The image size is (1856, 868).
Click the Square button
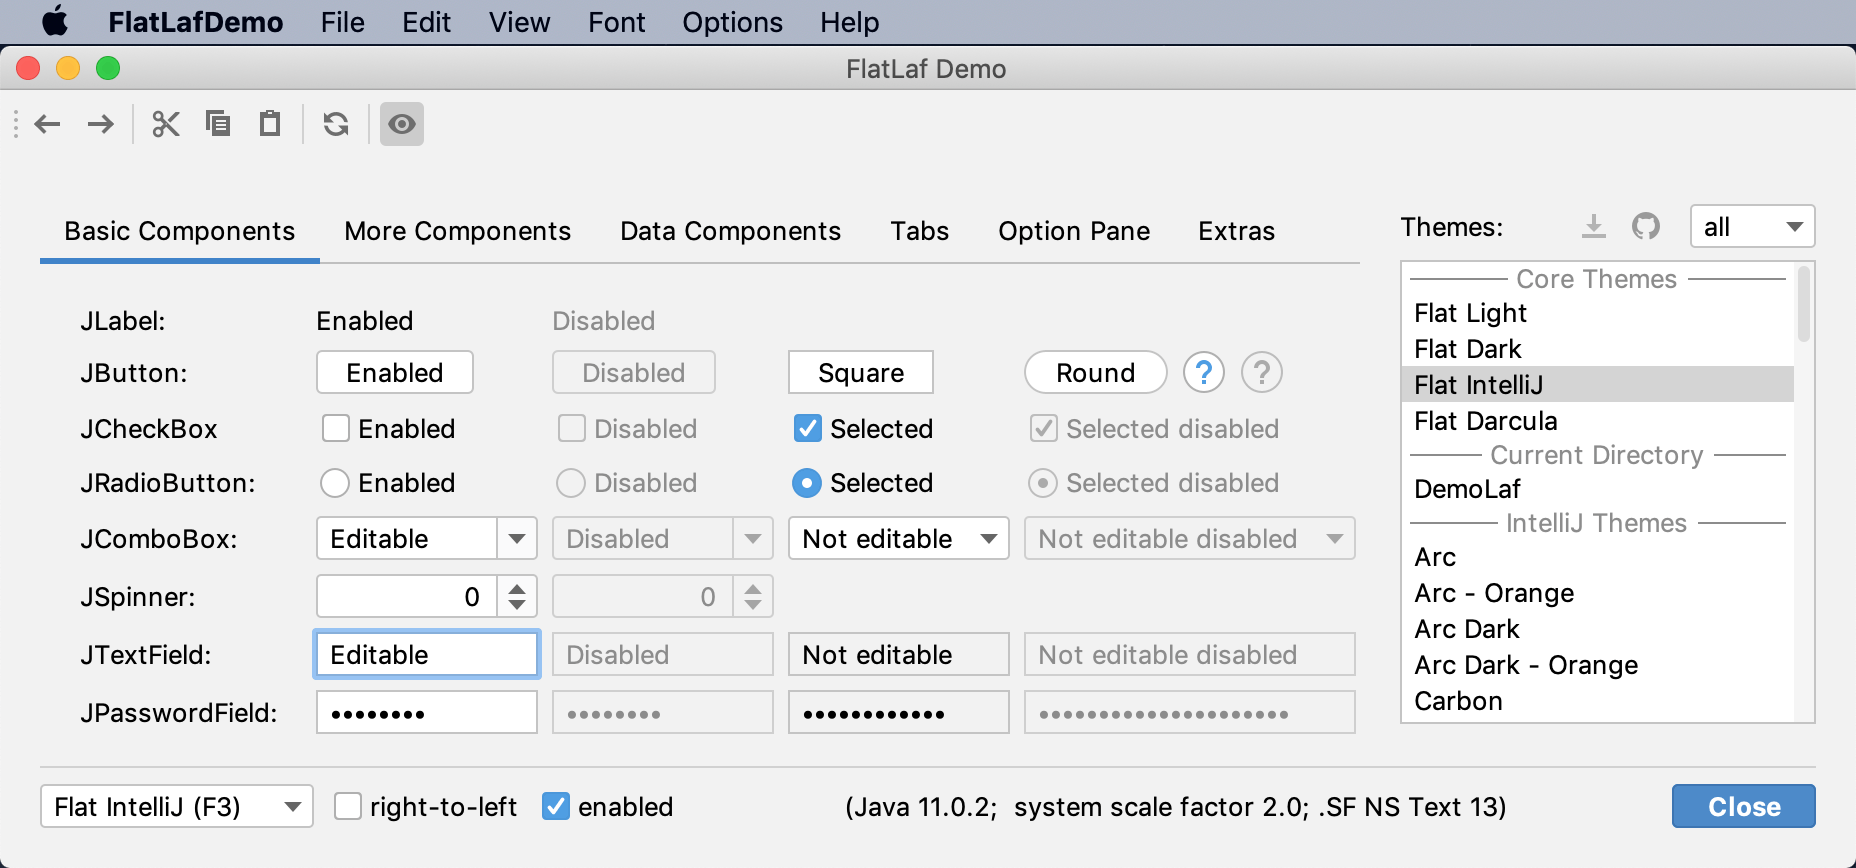tap(861, 372)
